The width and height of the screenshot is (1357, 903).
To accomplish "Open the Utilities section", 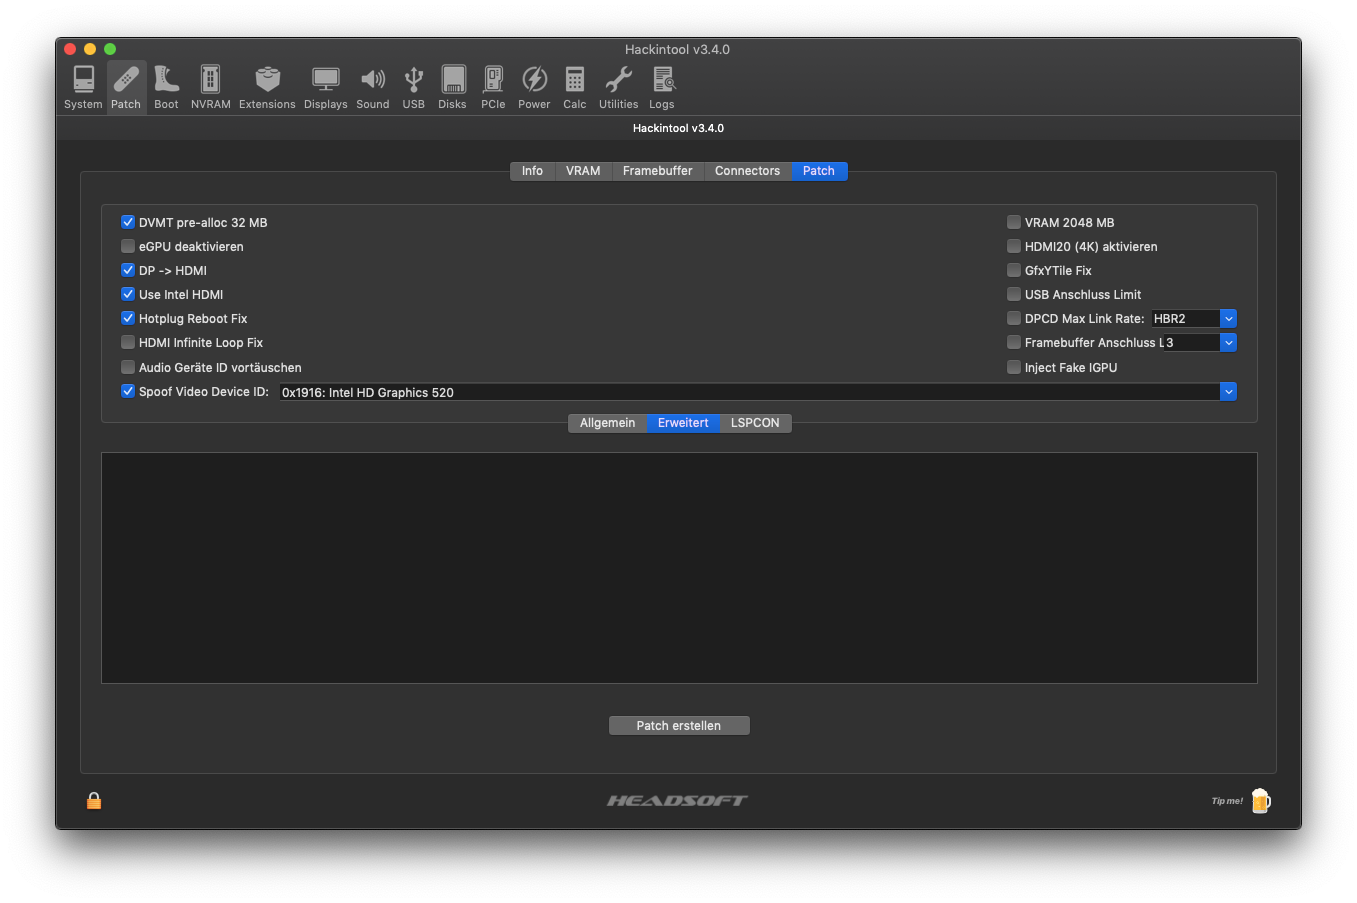I will [619, 87].
